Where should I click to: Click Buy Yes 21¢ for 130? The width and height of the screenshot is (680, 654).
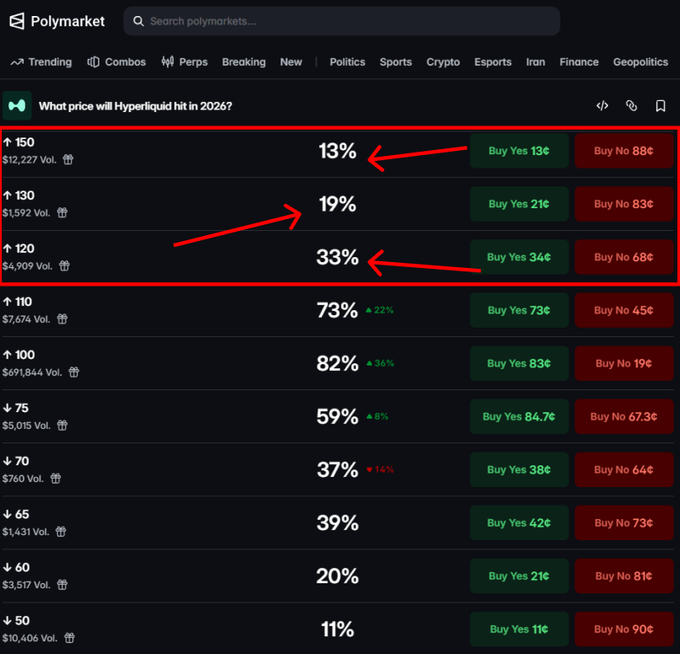(x=519, y=204)
